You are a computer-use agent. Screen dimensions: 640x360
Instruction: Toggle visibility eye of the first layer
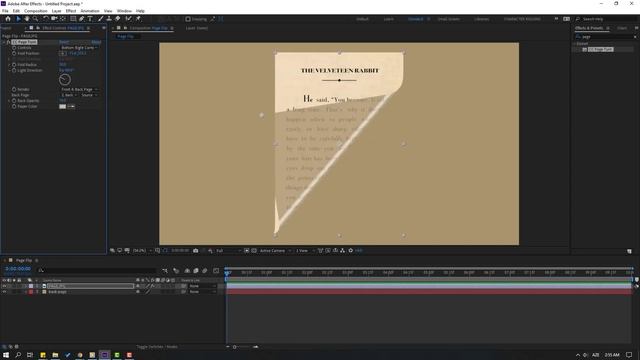pyautogui.click(x=4, y=286)
